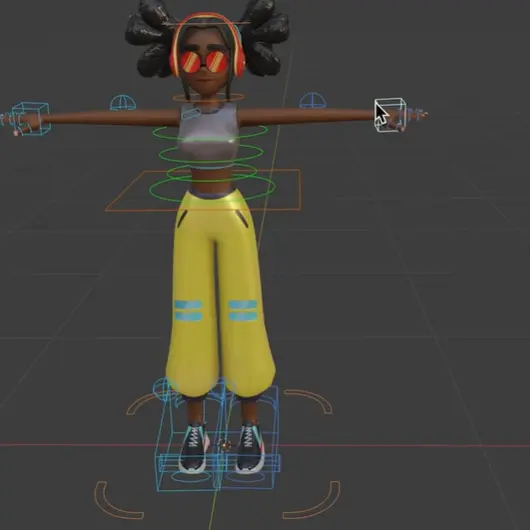Select the orange head control line above headphones

point(207,23)
